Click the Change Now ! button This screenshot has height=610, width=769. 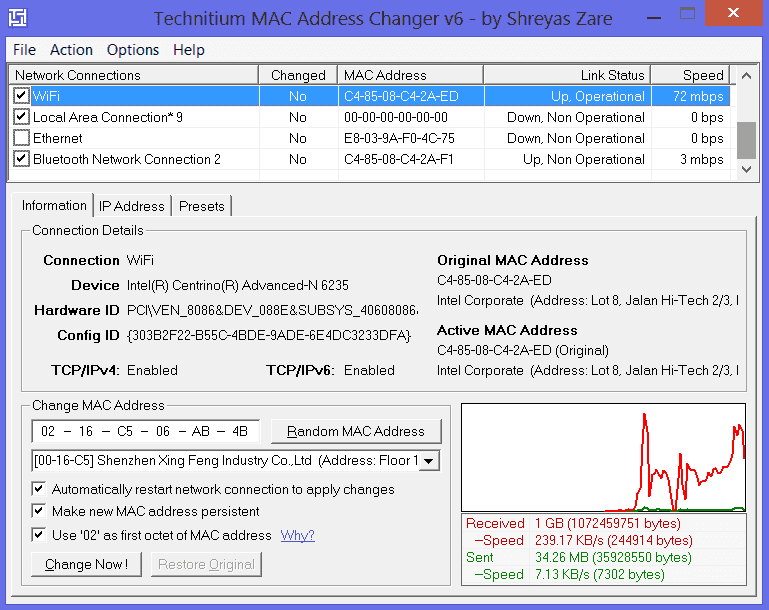click(86, 564)
